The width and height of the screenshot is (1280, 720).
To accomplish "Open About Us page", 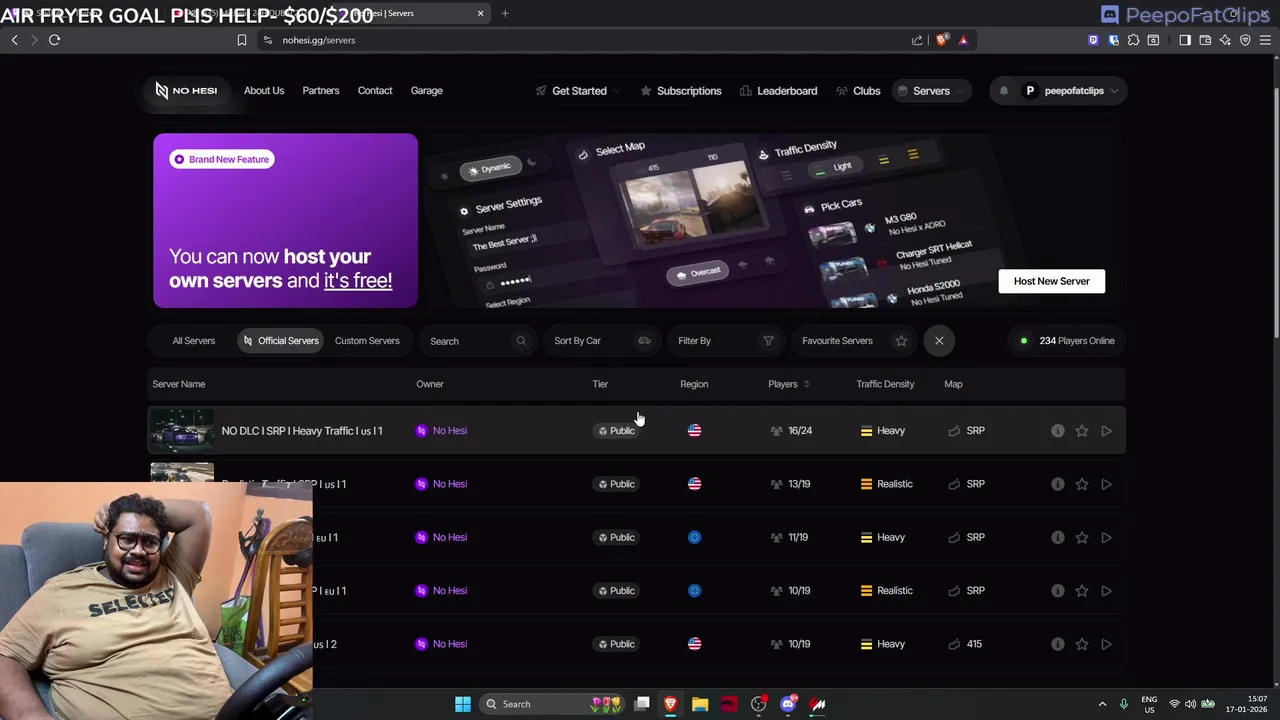I will point(264,91).
